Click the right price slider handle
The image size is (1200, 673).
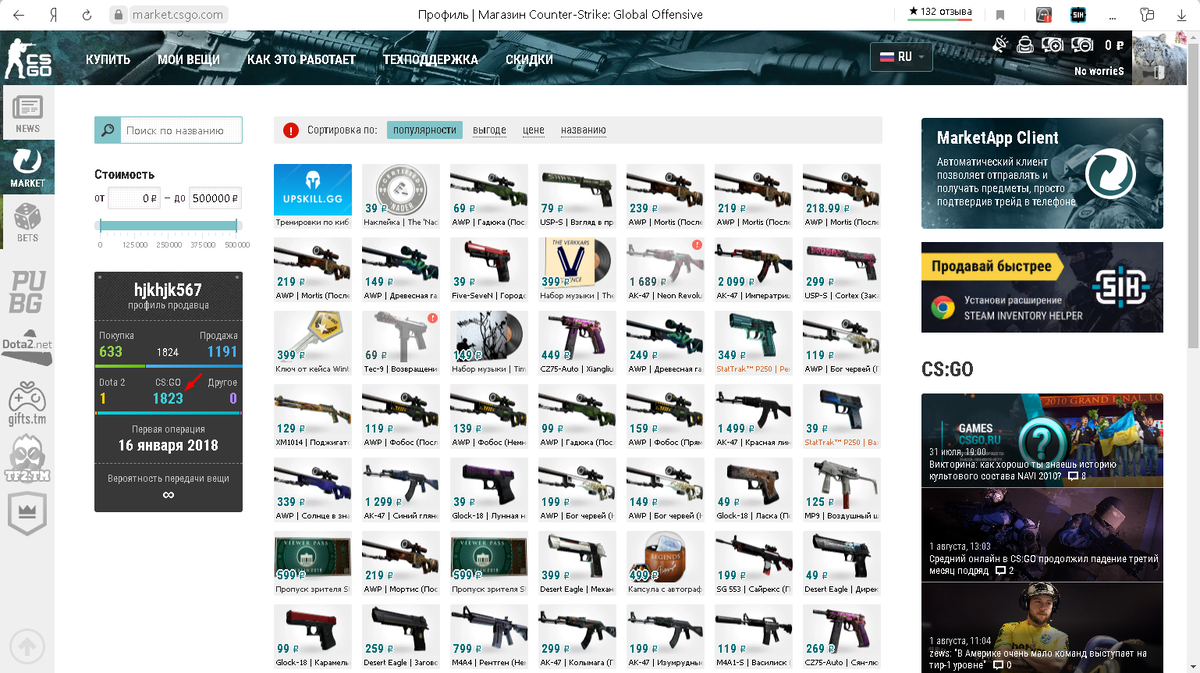[x=237, y=225]
